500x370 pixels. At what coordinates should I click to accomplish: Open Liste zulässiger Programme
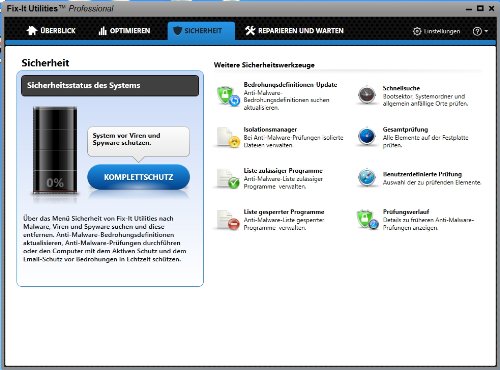[283, 171]
